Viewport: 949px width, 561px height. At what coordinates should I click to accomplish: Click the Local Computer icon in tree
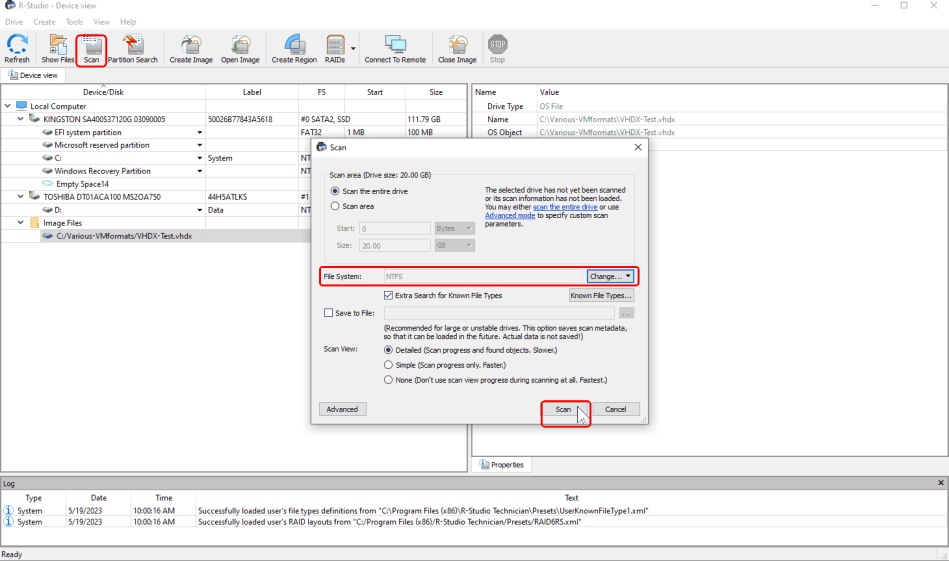22,106
